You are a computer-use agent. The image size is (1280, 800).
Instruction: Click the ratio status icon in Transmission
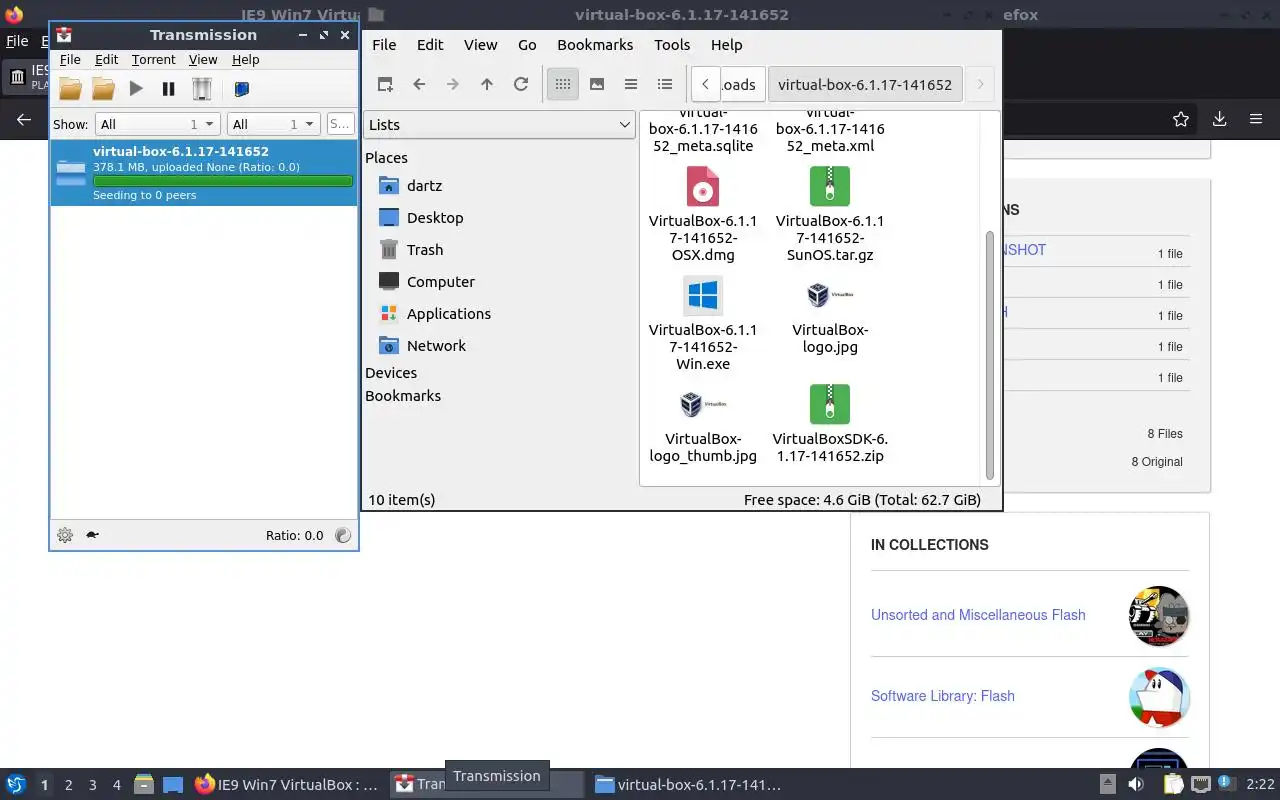tap(343, 535)
